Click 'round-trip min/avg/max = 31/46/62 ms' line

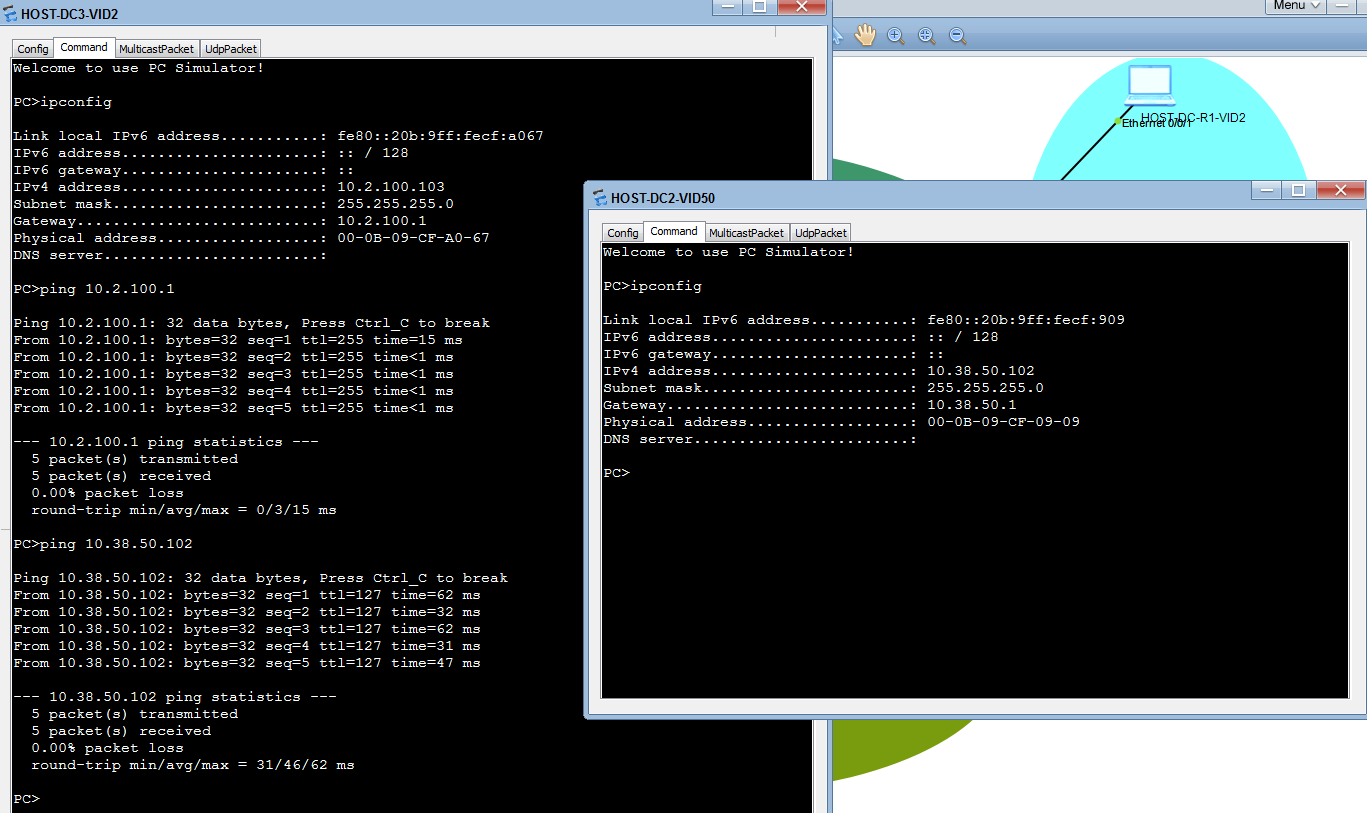pos(193,765)
